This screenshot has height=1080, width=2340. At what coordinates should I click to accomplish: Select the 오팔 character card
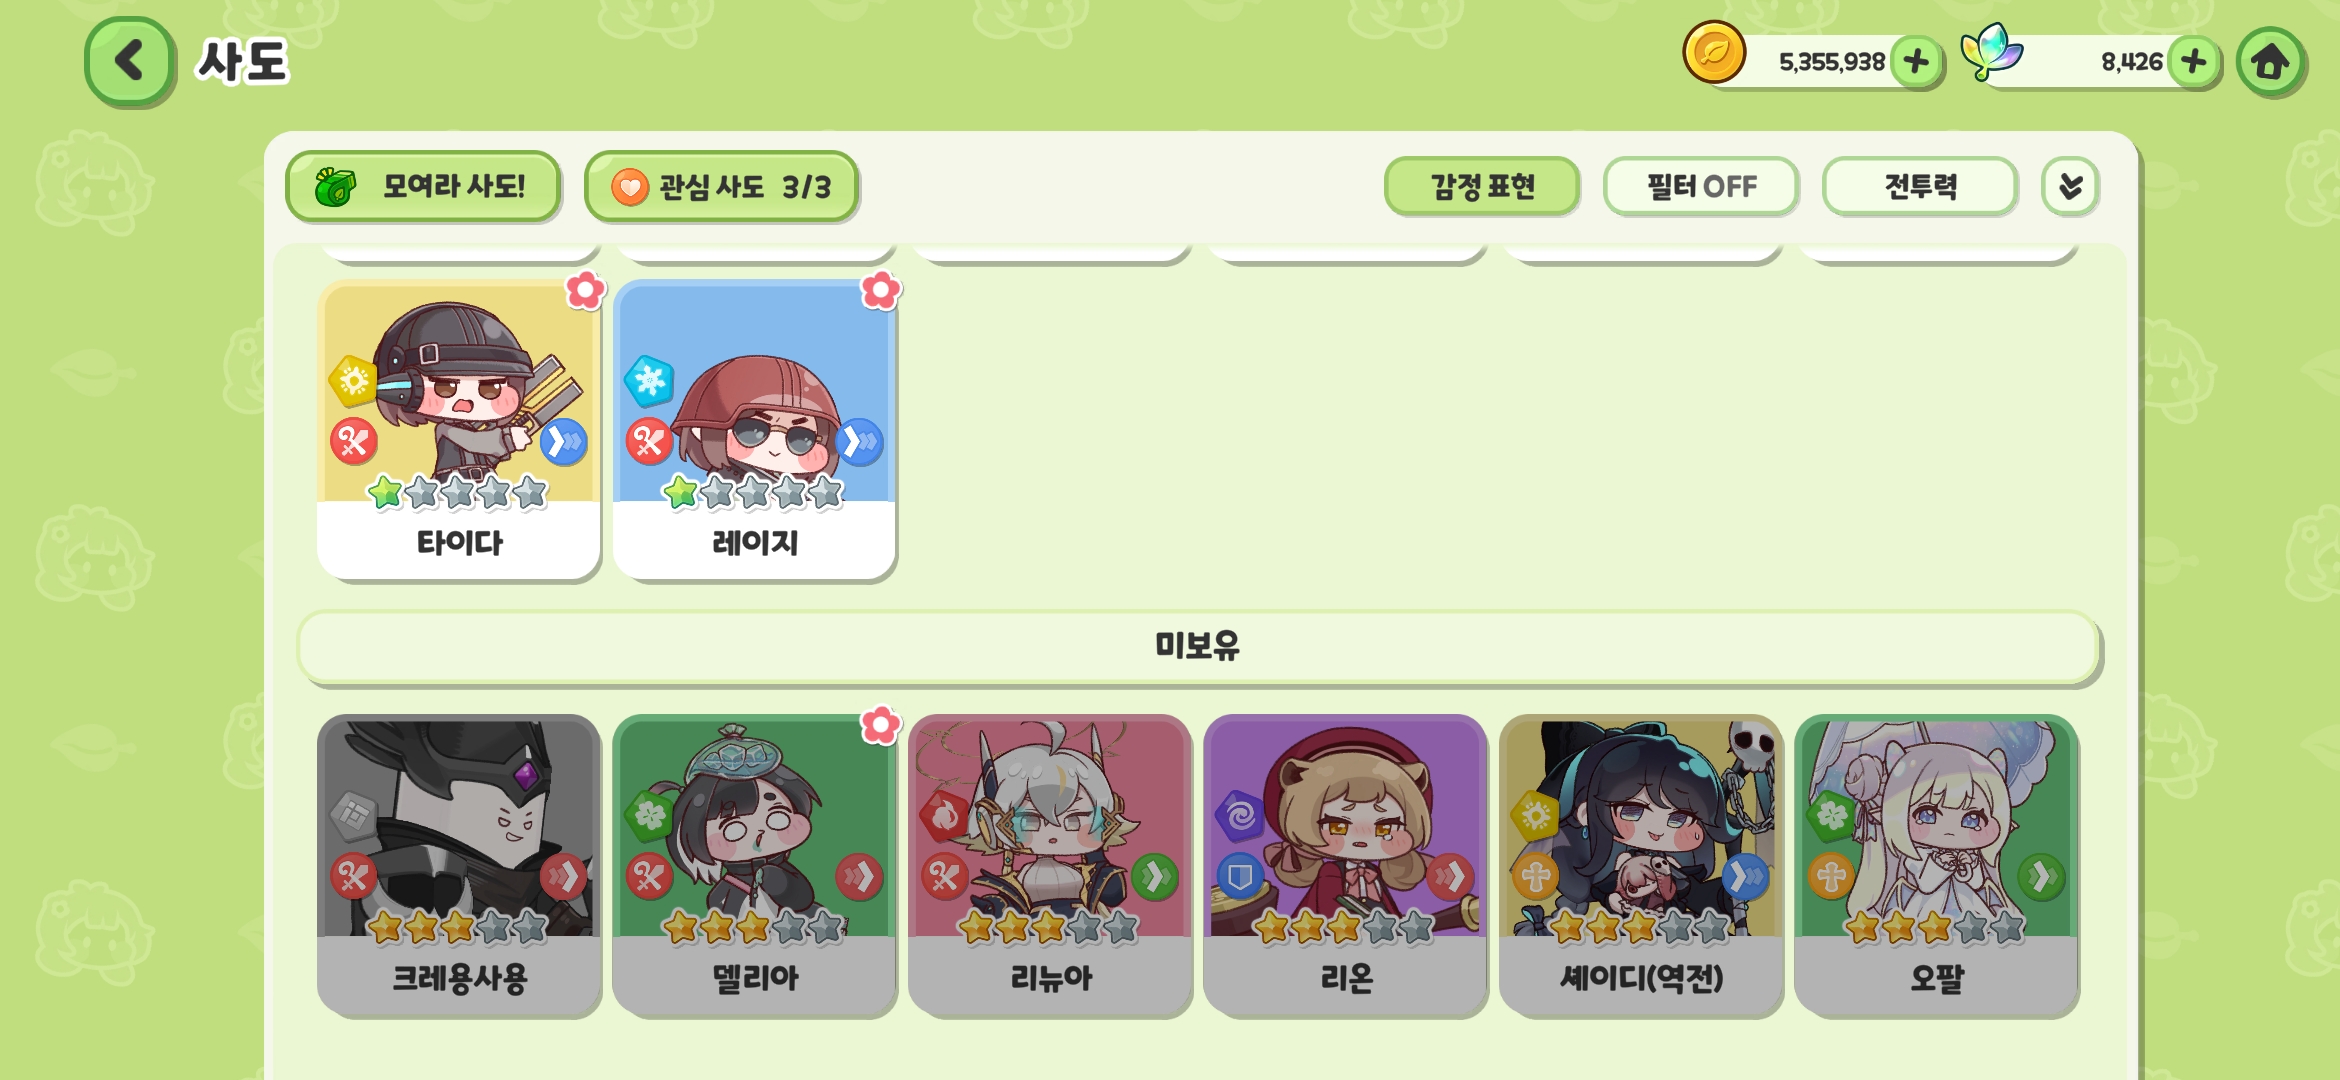[x=1936, y=866]
